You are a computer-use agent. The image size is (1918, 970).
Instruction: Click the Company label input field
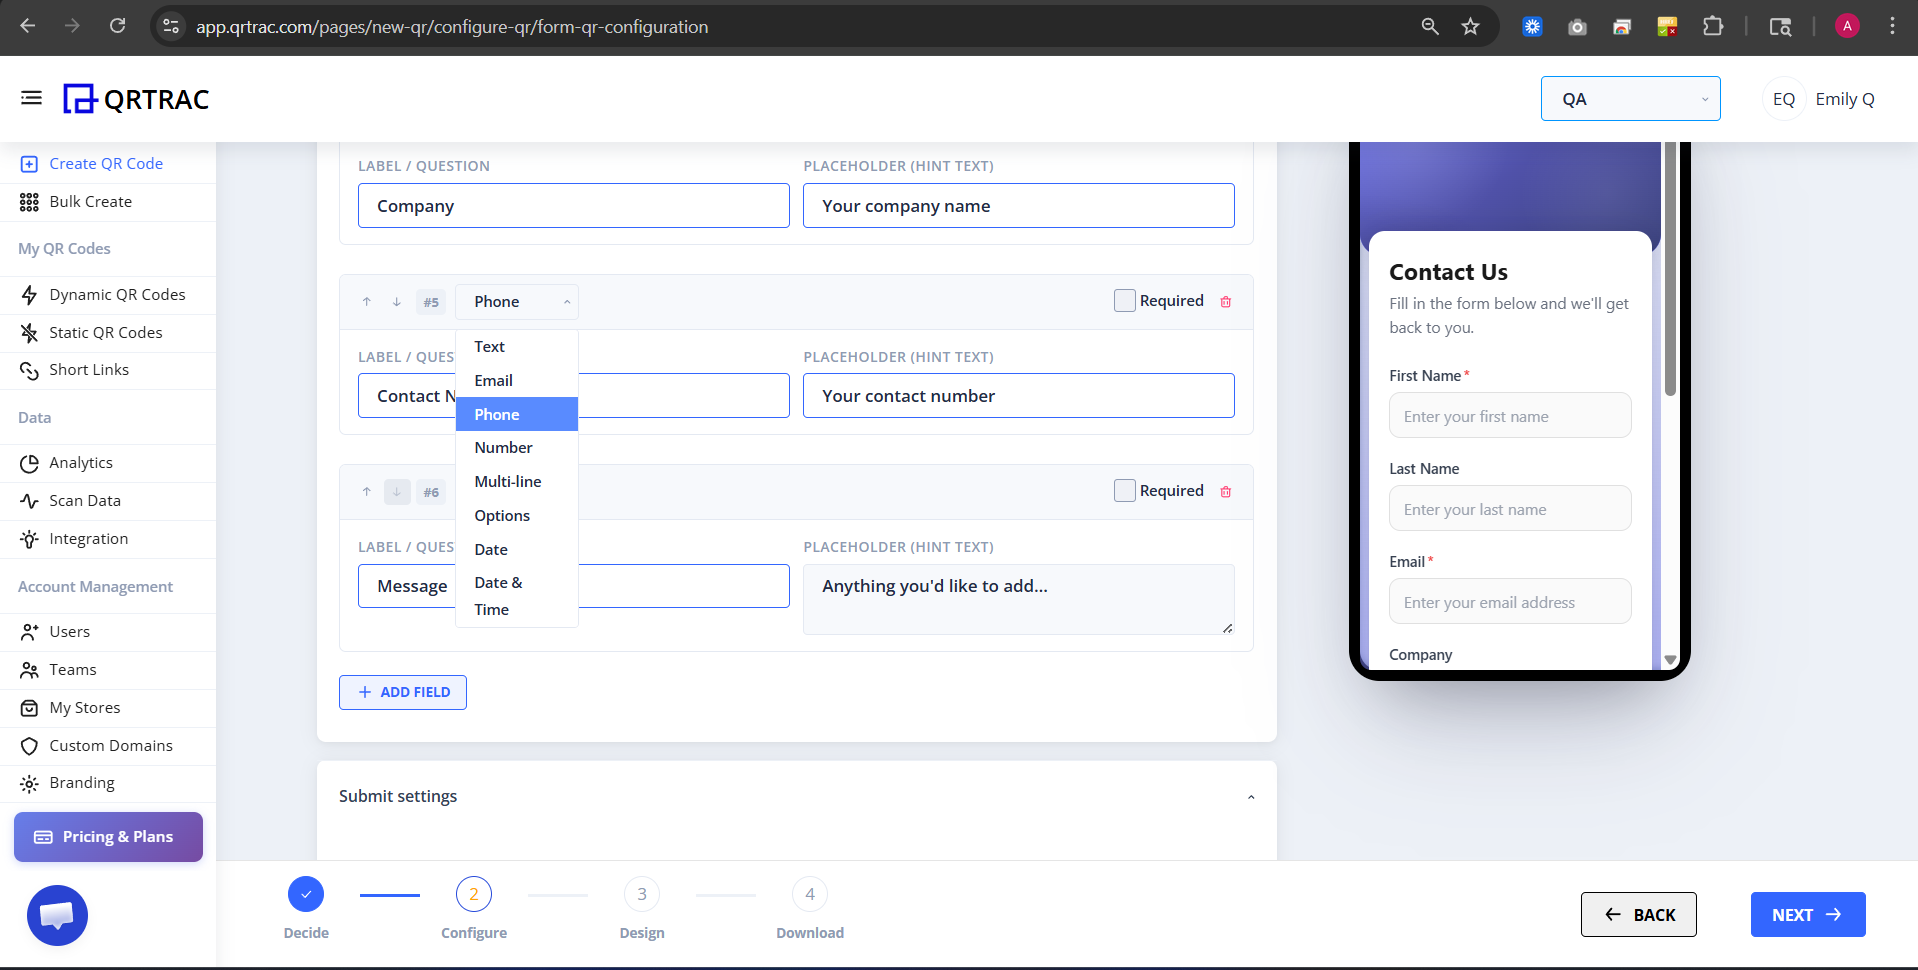coord(573,205)
